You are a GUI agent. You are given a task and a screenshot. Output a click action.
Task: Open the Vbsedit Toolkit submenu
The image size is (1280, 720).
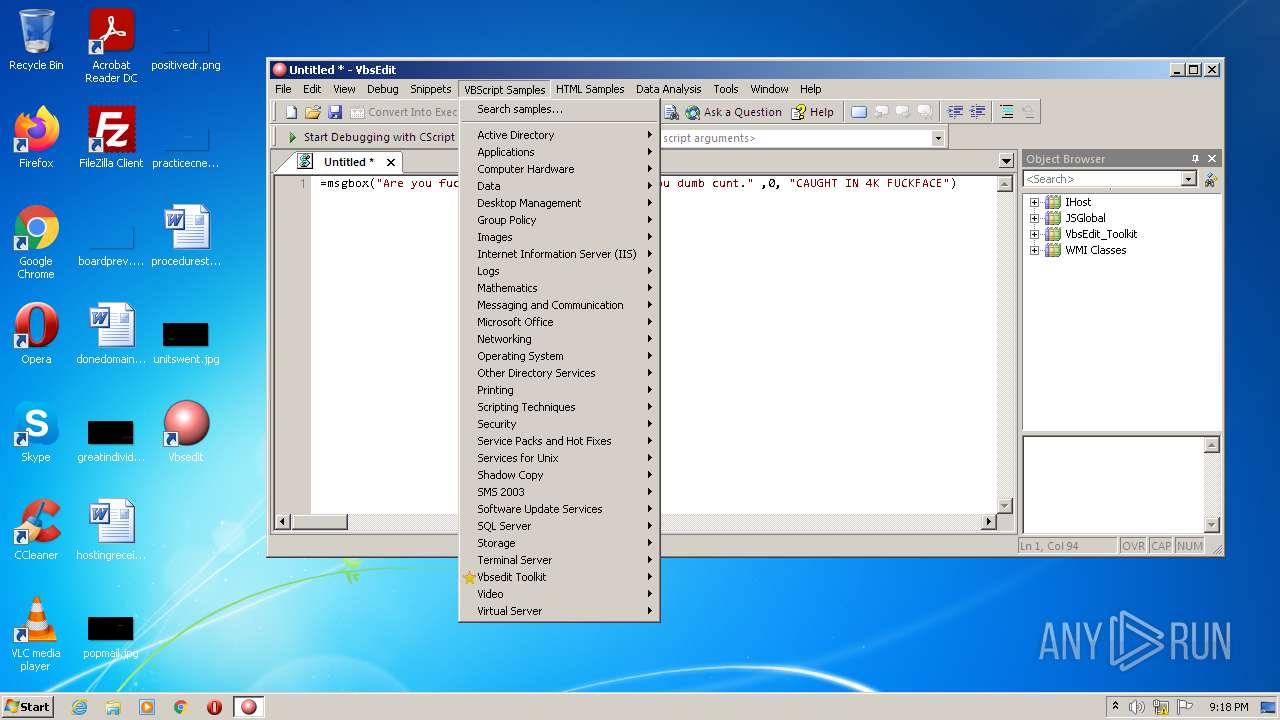559,577
